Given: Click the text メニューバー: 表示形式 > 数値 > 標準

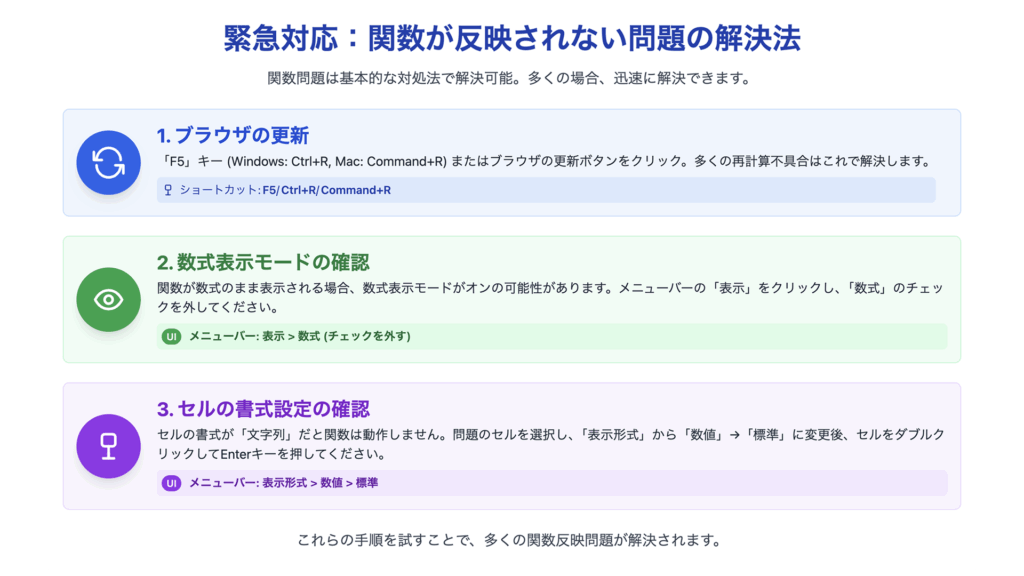Looking at the screenshot, I should (283, 483).
